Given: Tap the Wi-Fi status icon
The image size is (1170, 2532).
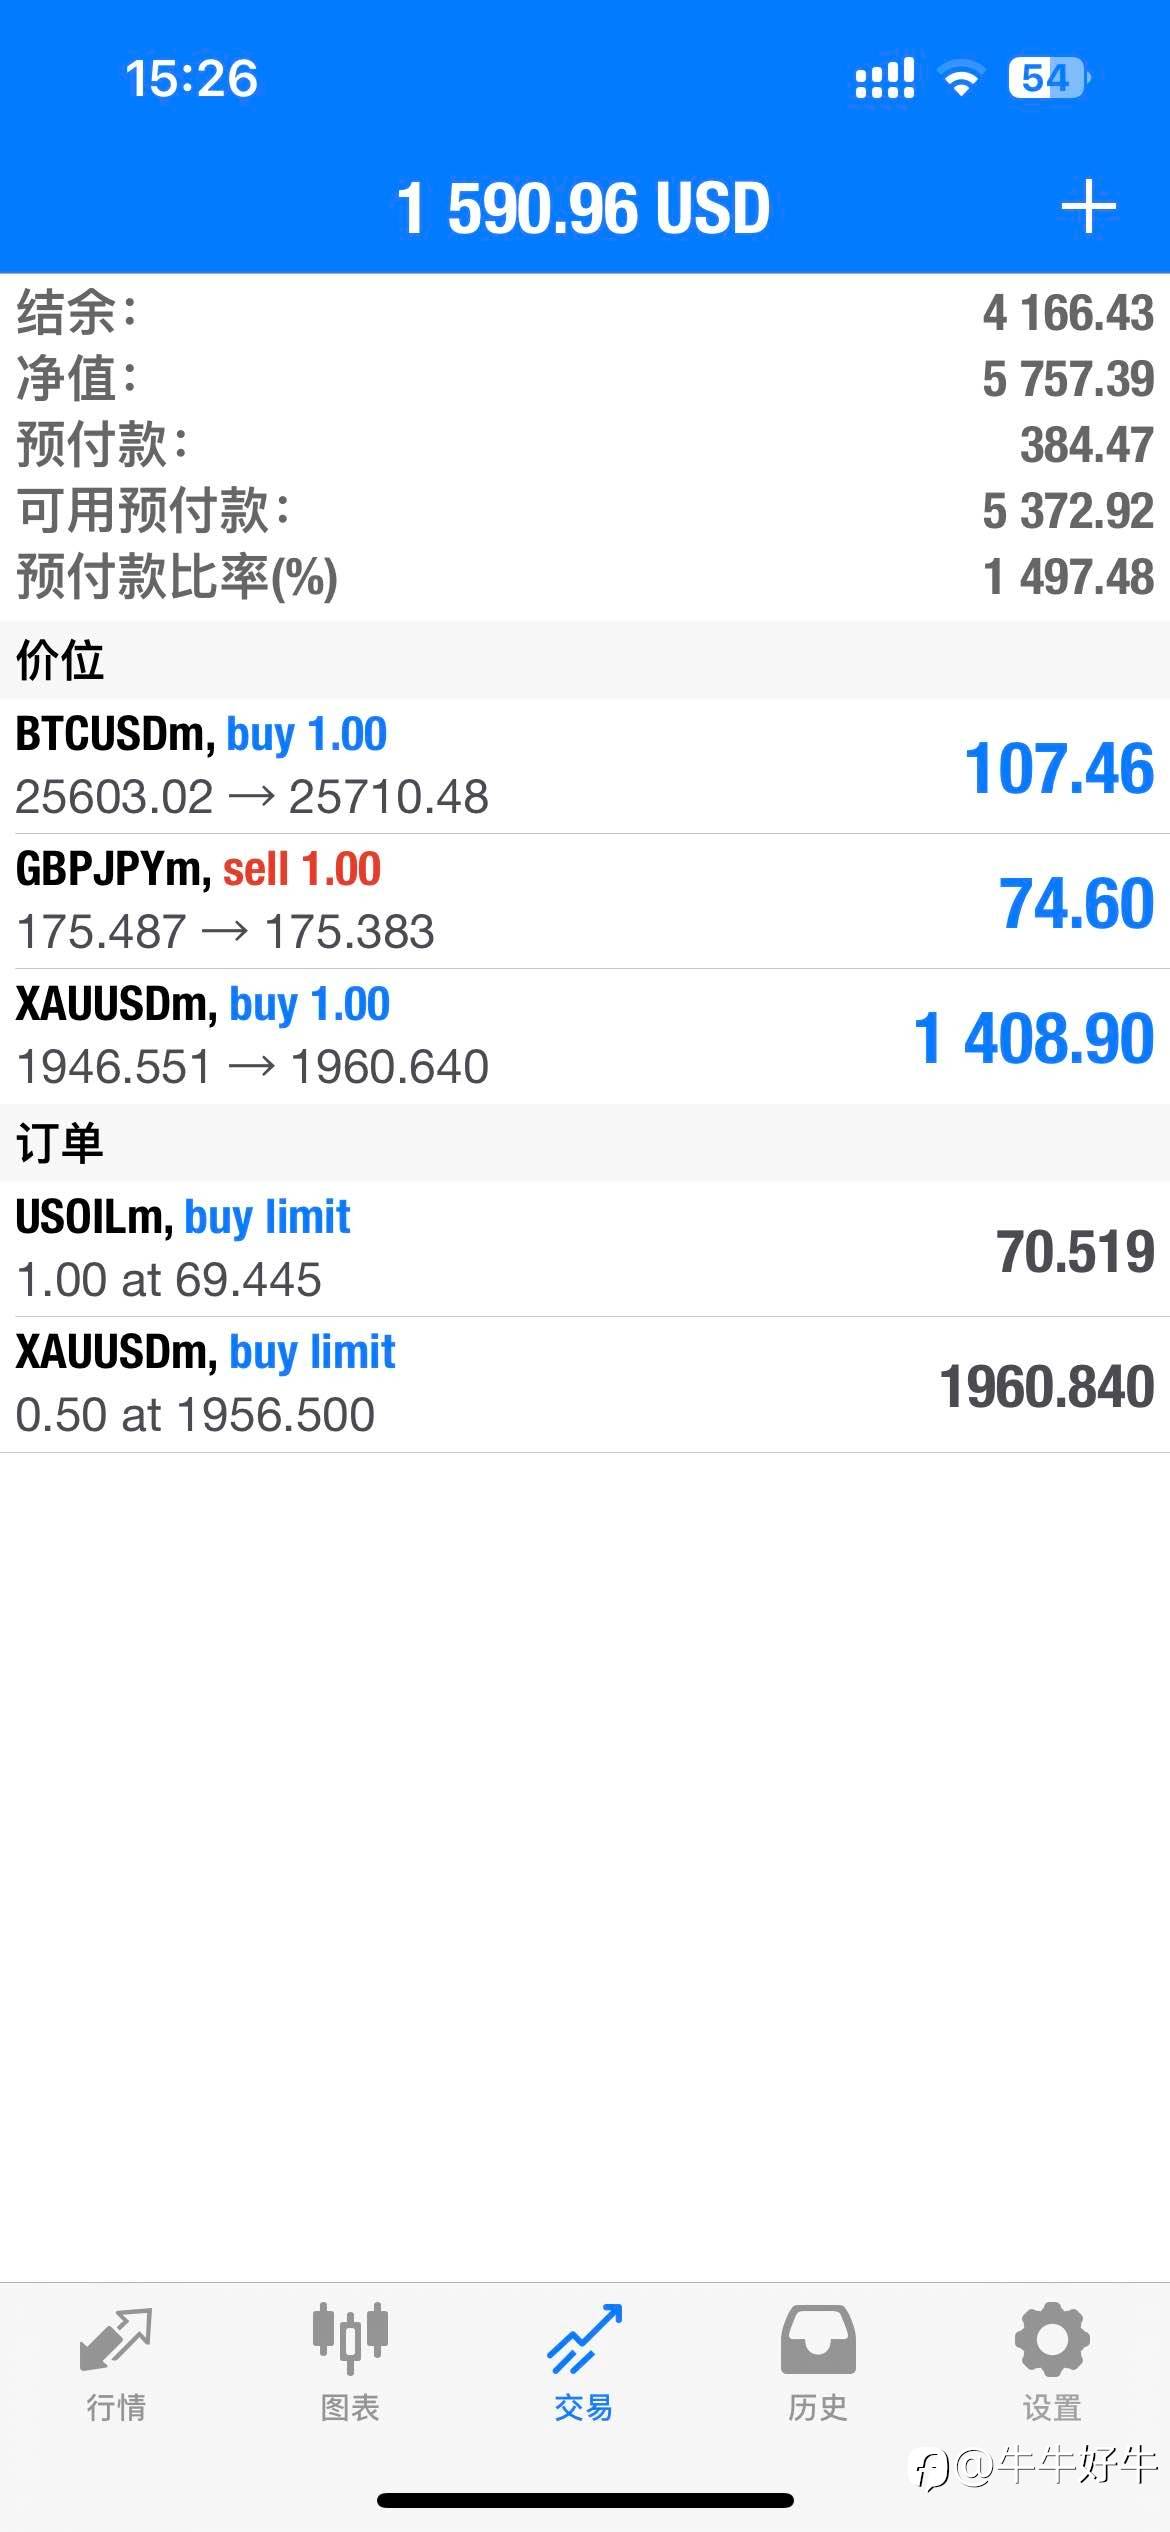Looking at the screenshot, I should coord(960,78).
